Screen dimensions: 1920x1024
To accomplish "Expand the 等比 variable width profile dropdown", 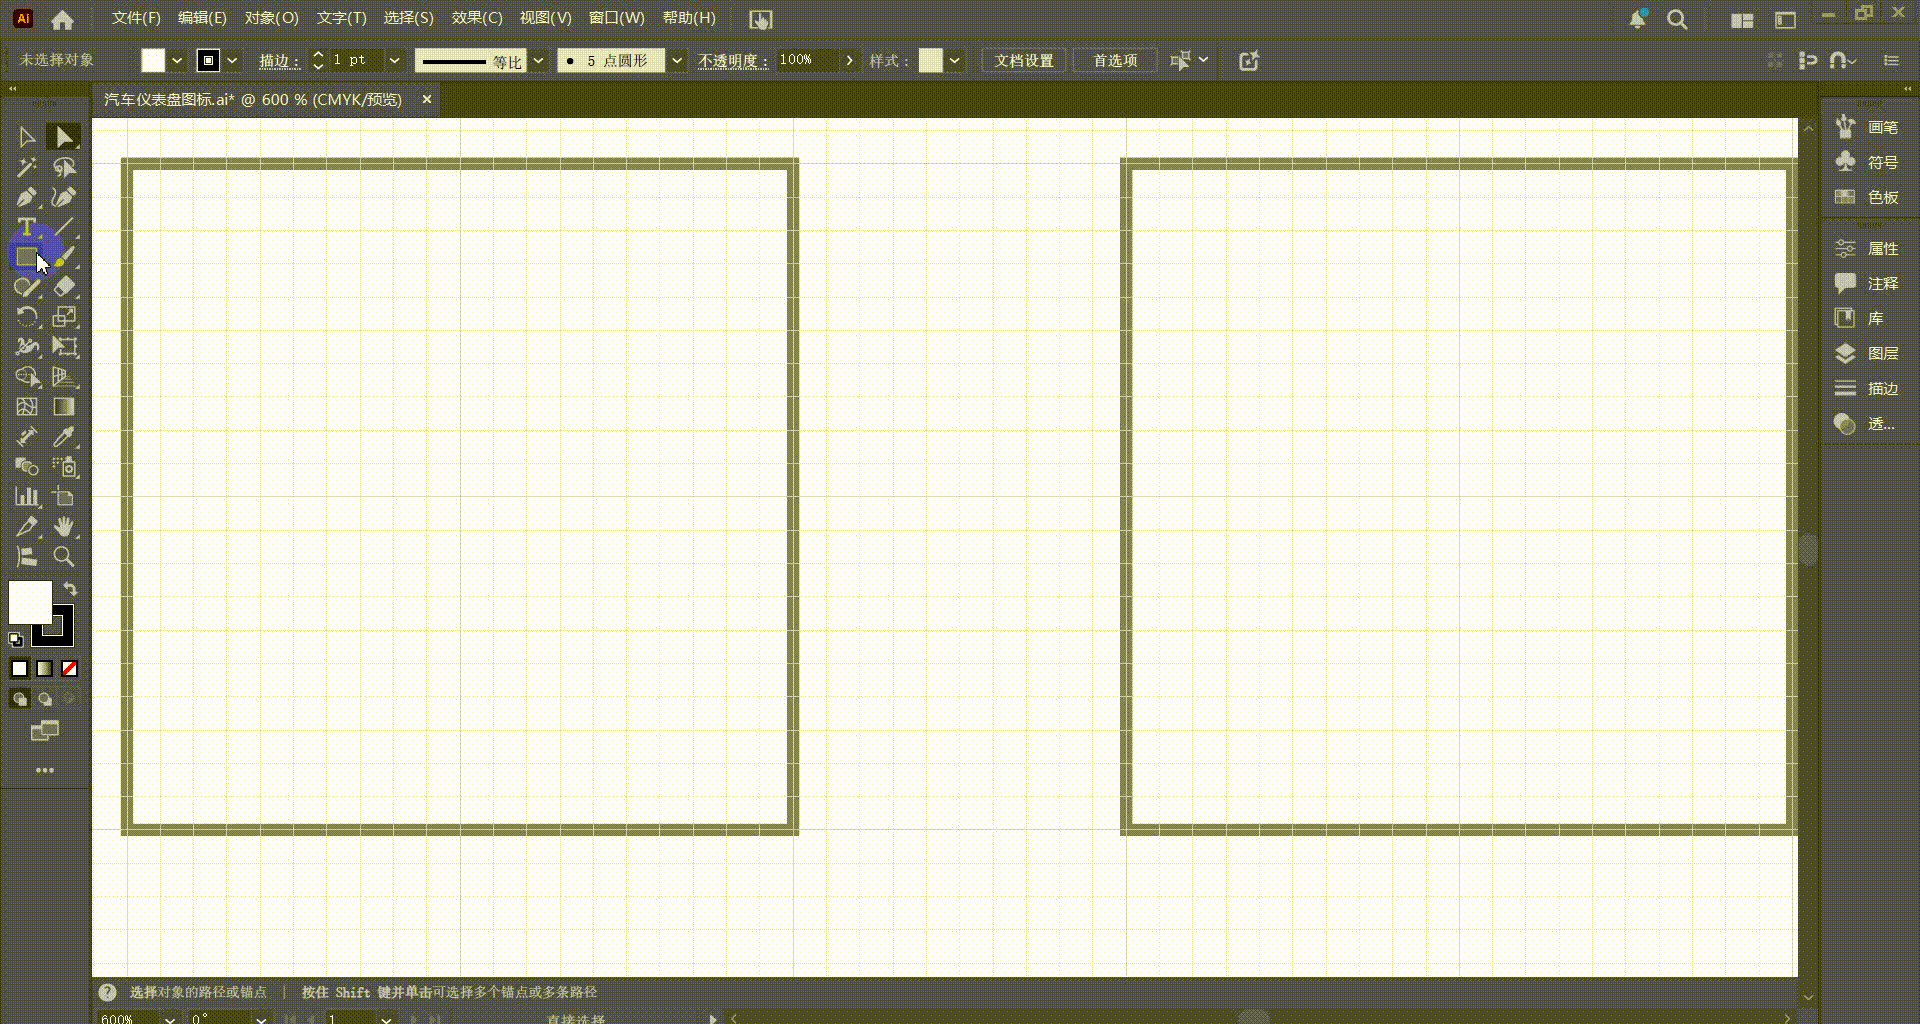I will [x=538, y=61].
